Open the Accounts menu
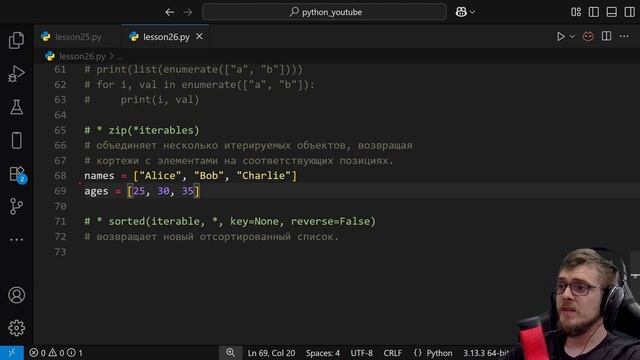The image size is (640, 360). 16,295
